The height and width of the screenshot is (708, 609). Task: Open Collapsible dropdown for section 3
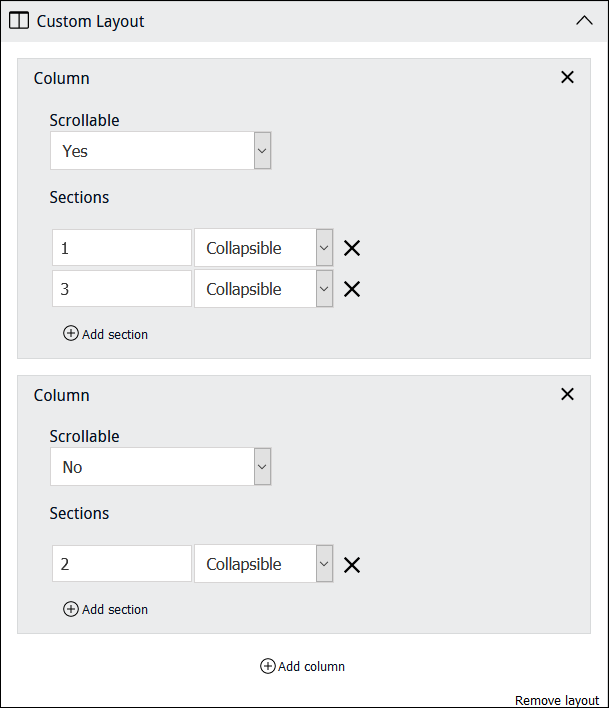[x=264, y=289]
